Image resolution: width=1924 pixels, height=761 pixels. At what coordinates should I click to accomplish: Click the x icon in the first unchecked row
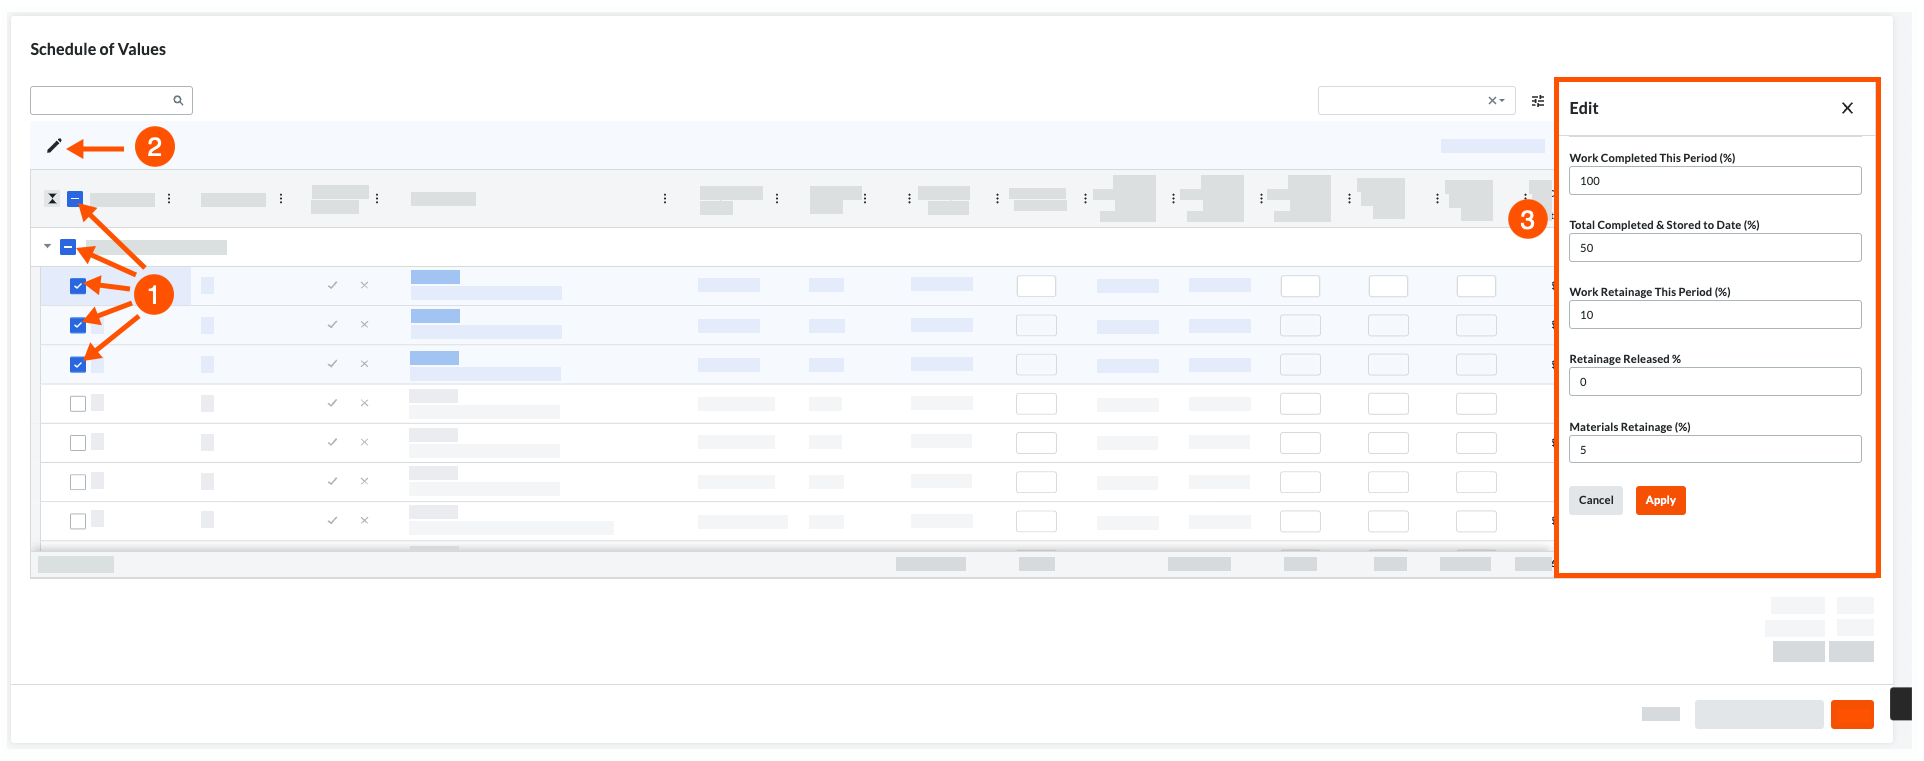click(364, 403)
